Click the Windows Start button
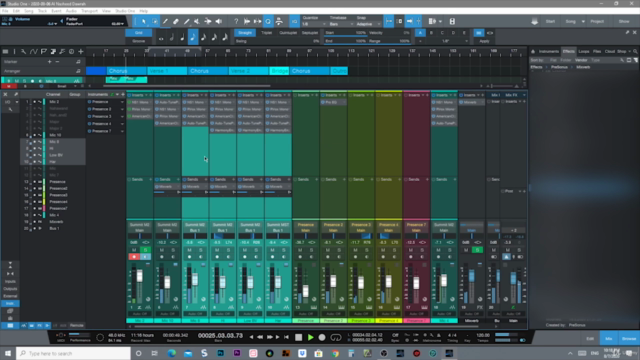The height and width of the screenshot is (360, 640). pos(7,353)
